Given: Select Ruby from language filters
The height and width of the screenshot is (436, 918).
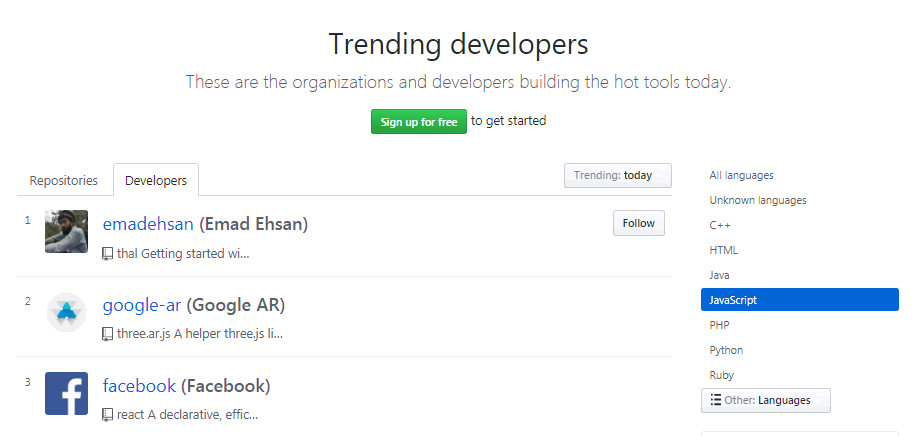Looking at the screenshot, I should [x=721, y=375].
